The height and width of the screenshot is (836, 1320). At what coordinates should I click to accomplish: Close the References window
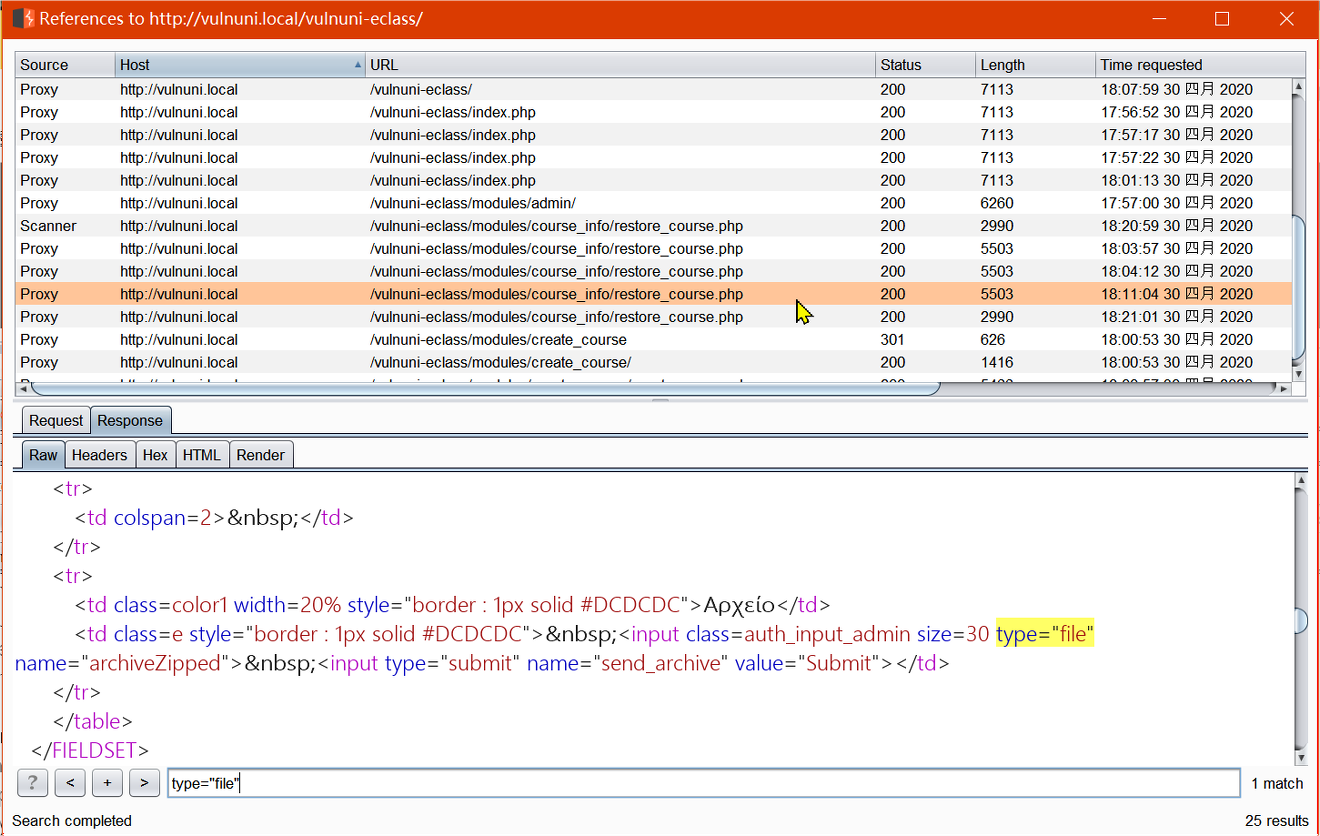(x=1288, y=19)
